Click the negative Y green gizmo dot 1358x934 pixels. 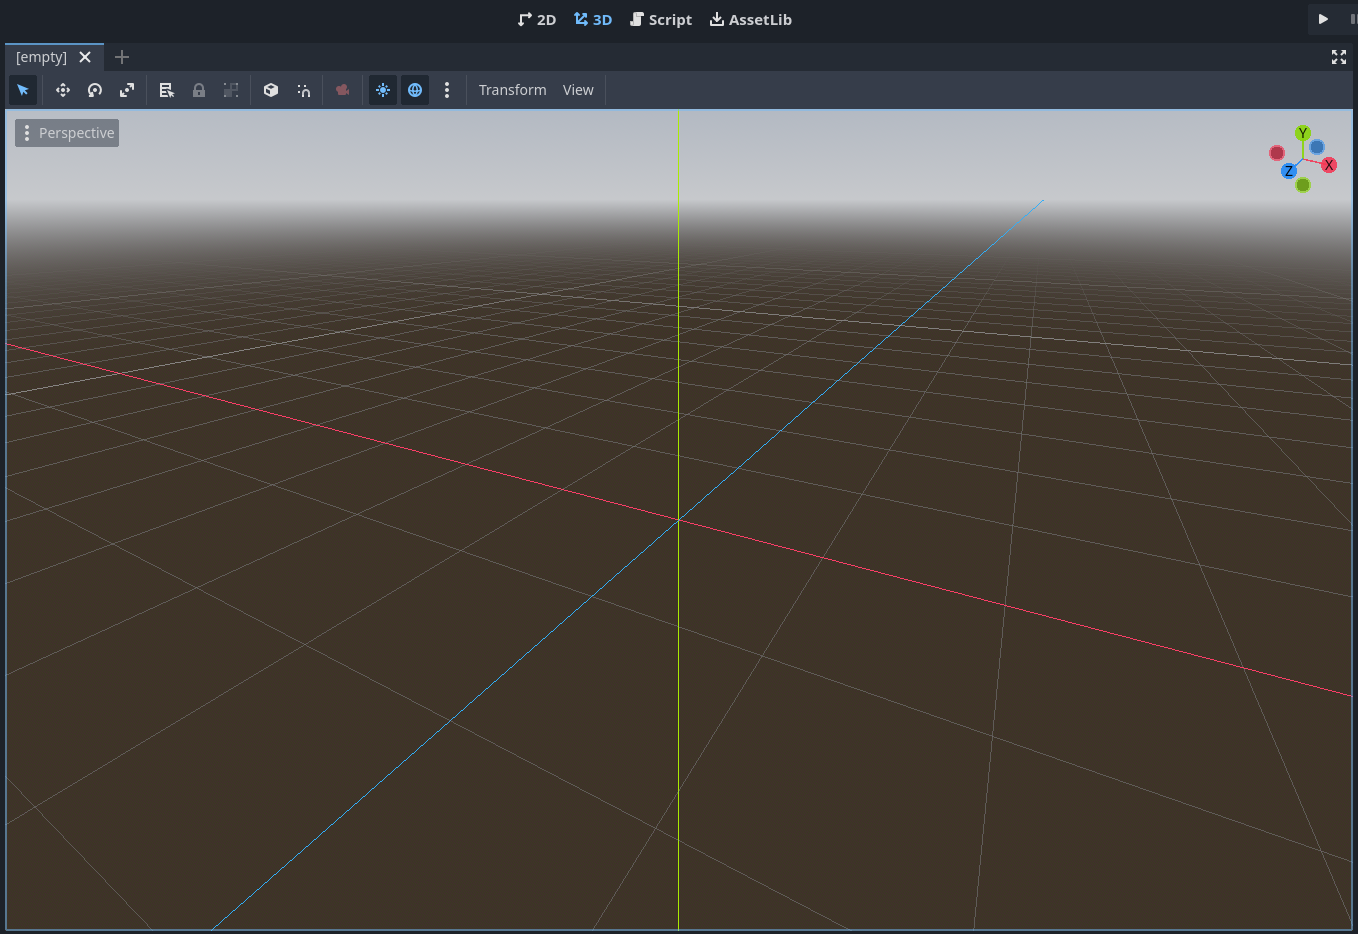pyautogui.click(x=1303, y=185)
